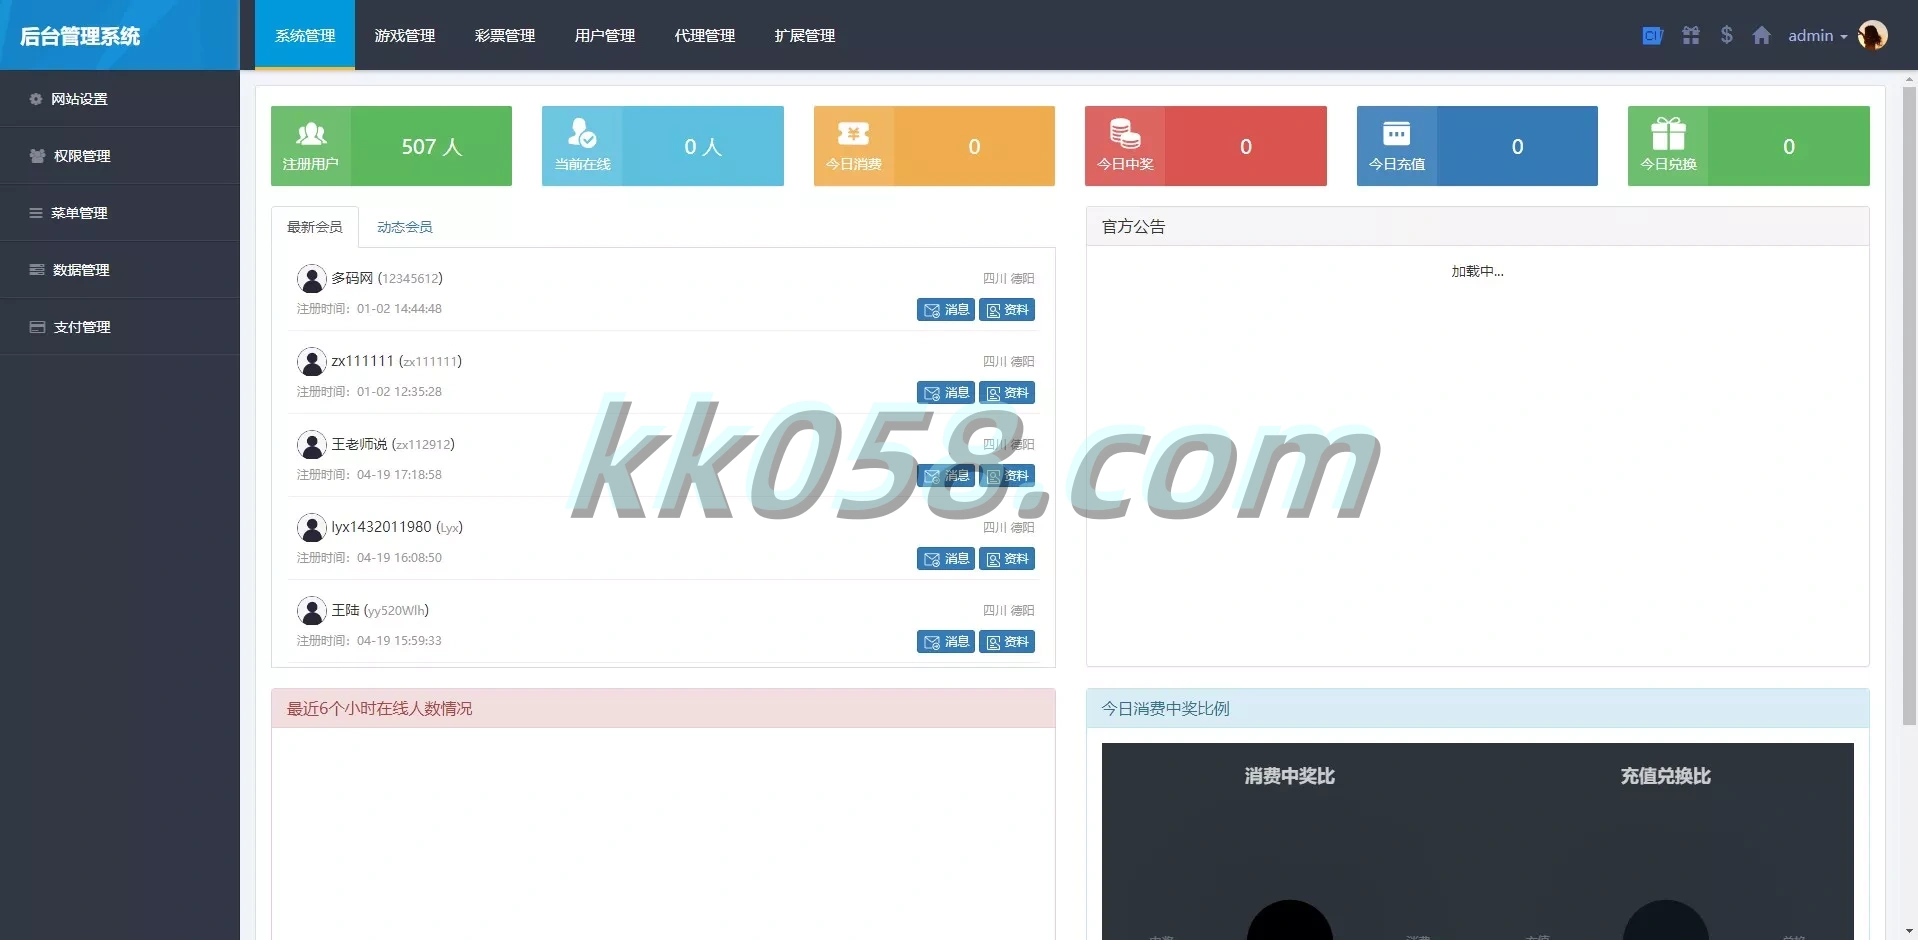This screenshot has height=940, width=1918.
Task: Click the gift icon in the top bar
Action: click(1690, 36)
